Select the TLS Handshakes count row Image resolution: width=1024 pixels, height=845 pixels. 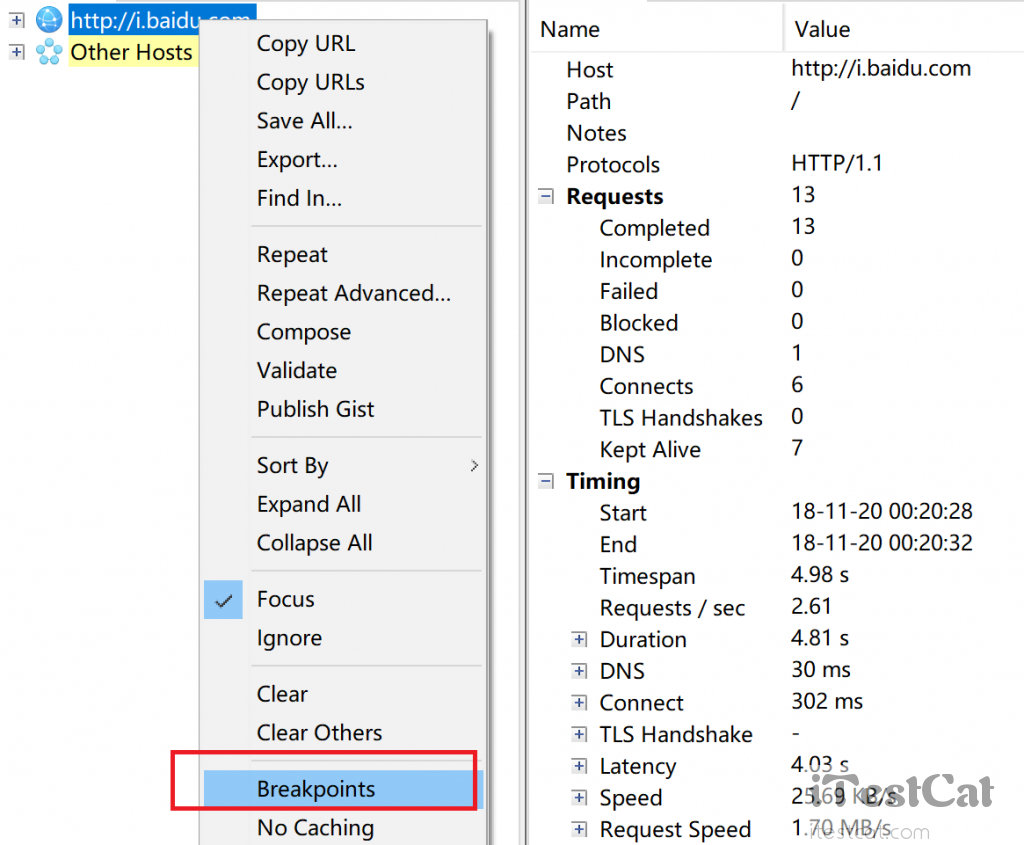[x=777, y=418]
